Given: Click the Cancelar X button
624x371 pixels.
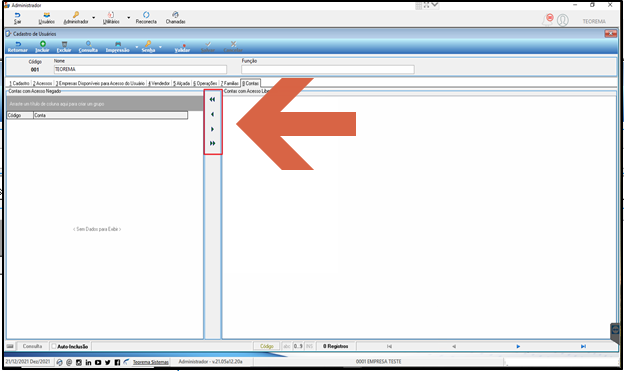Looking at the screenshot, I should [x=233, y=47].
